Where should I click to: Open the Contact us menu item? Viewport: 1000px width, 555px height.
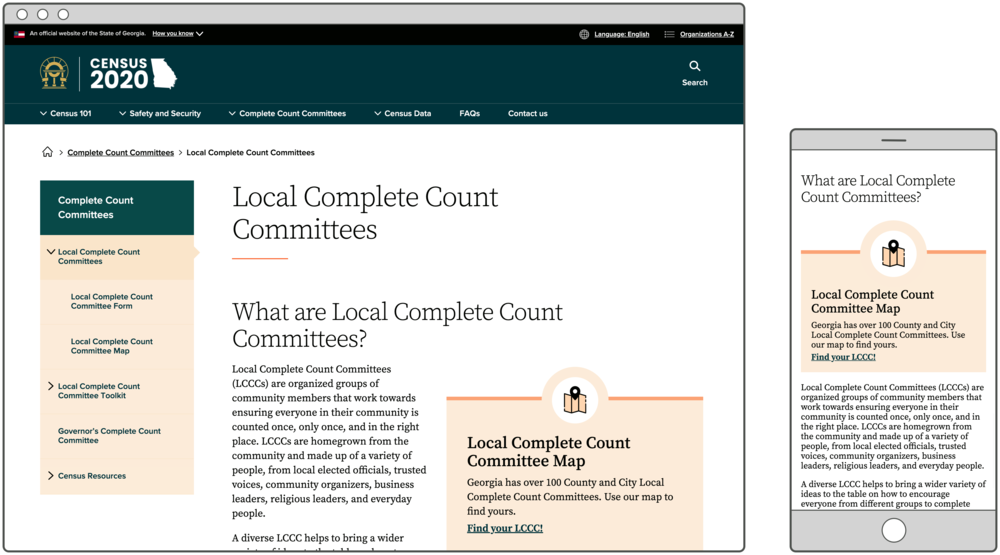tap(527, 114)
